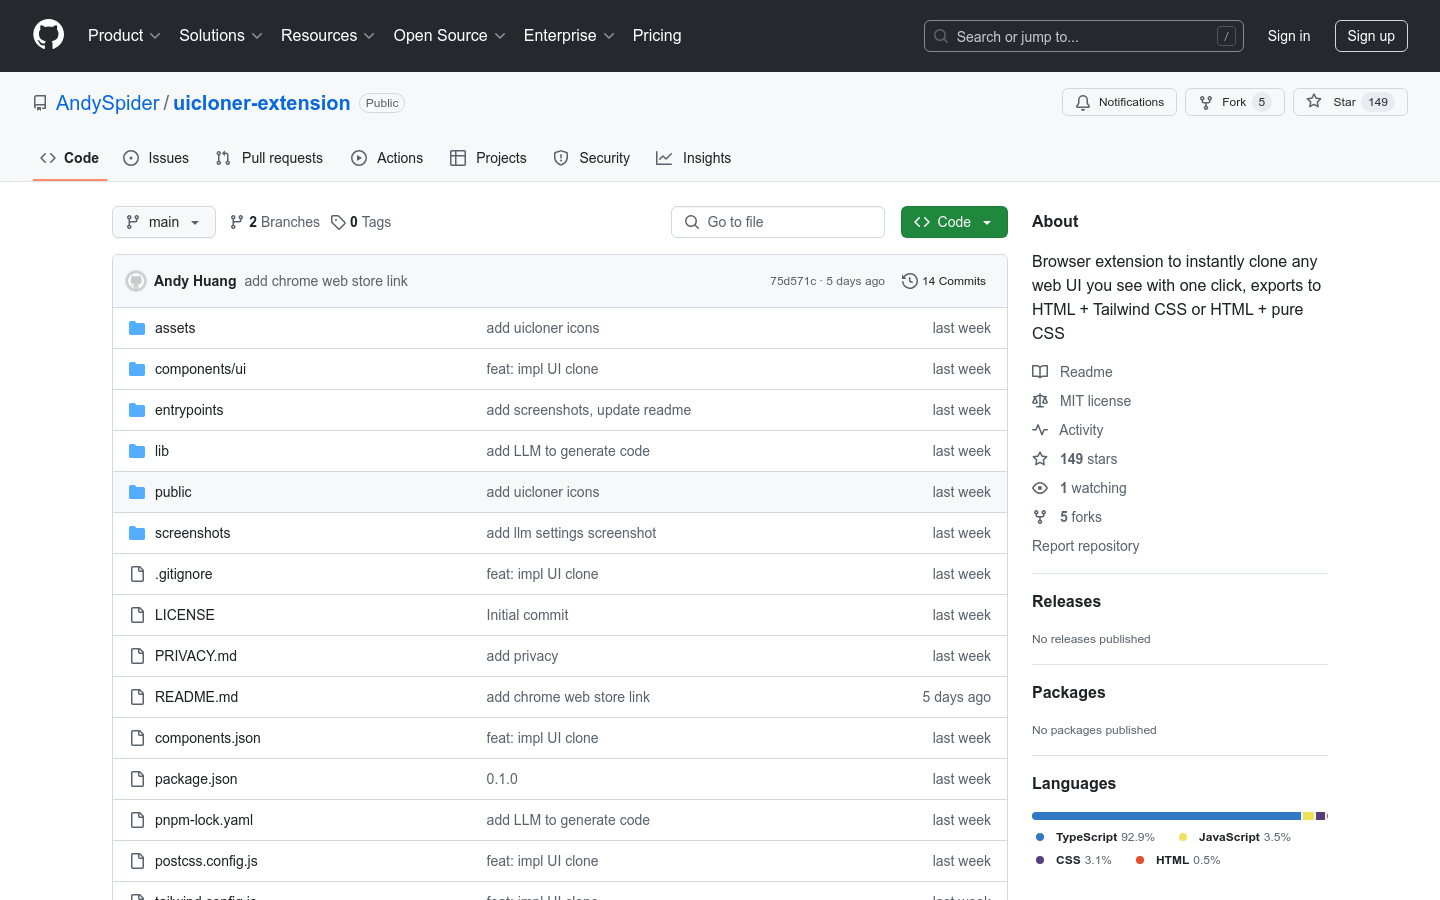1440x900 pixels.
Task: Open the Packages heading link
Action: [1069, 692]
